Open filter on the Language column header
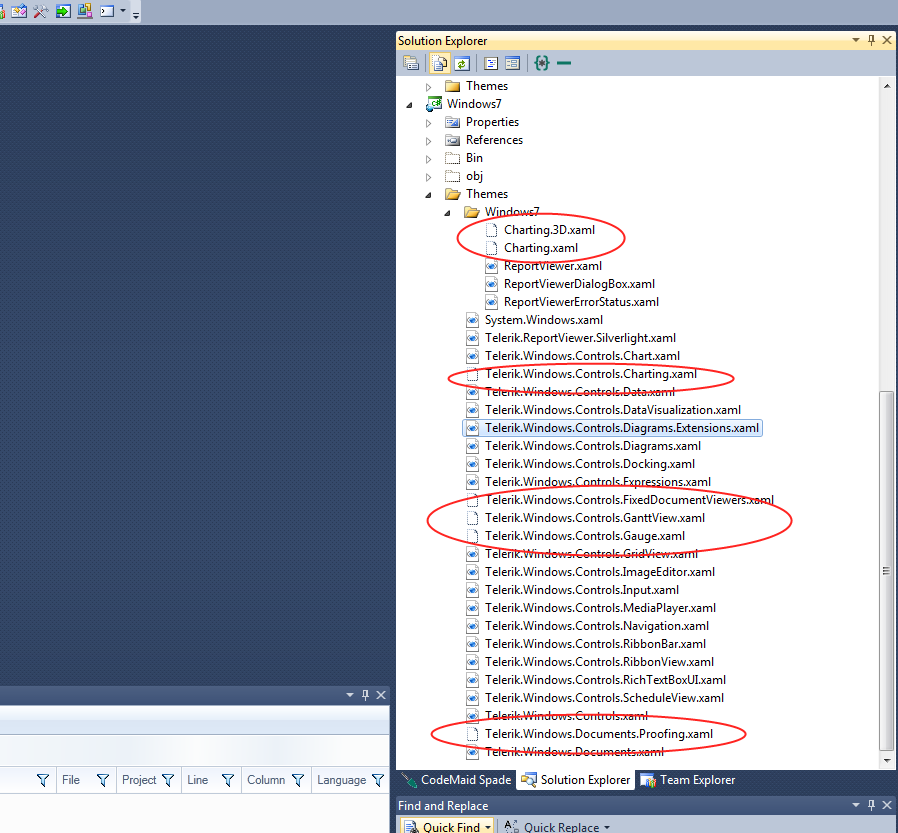The image size is (898, 833). click(378, 780)
